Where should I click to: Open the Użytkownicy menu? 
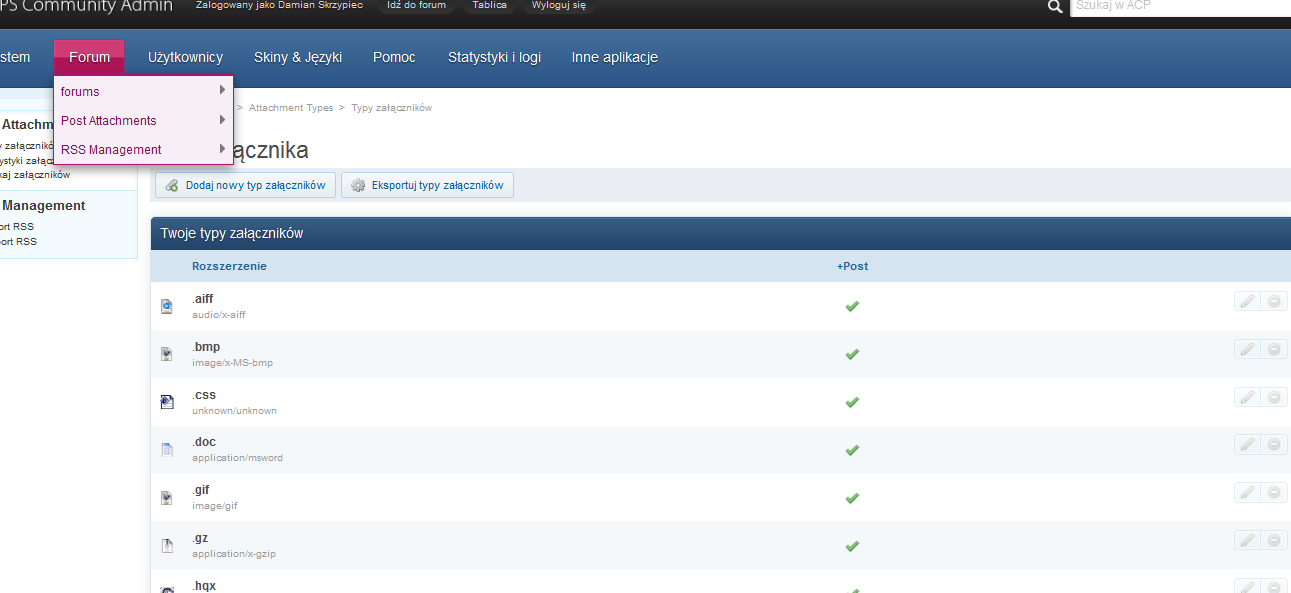coord(185,57)
